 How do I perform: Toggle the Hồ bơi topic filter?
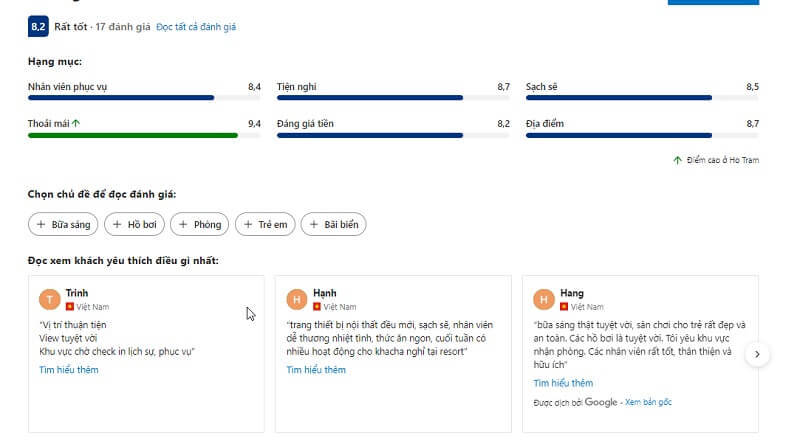134,224
